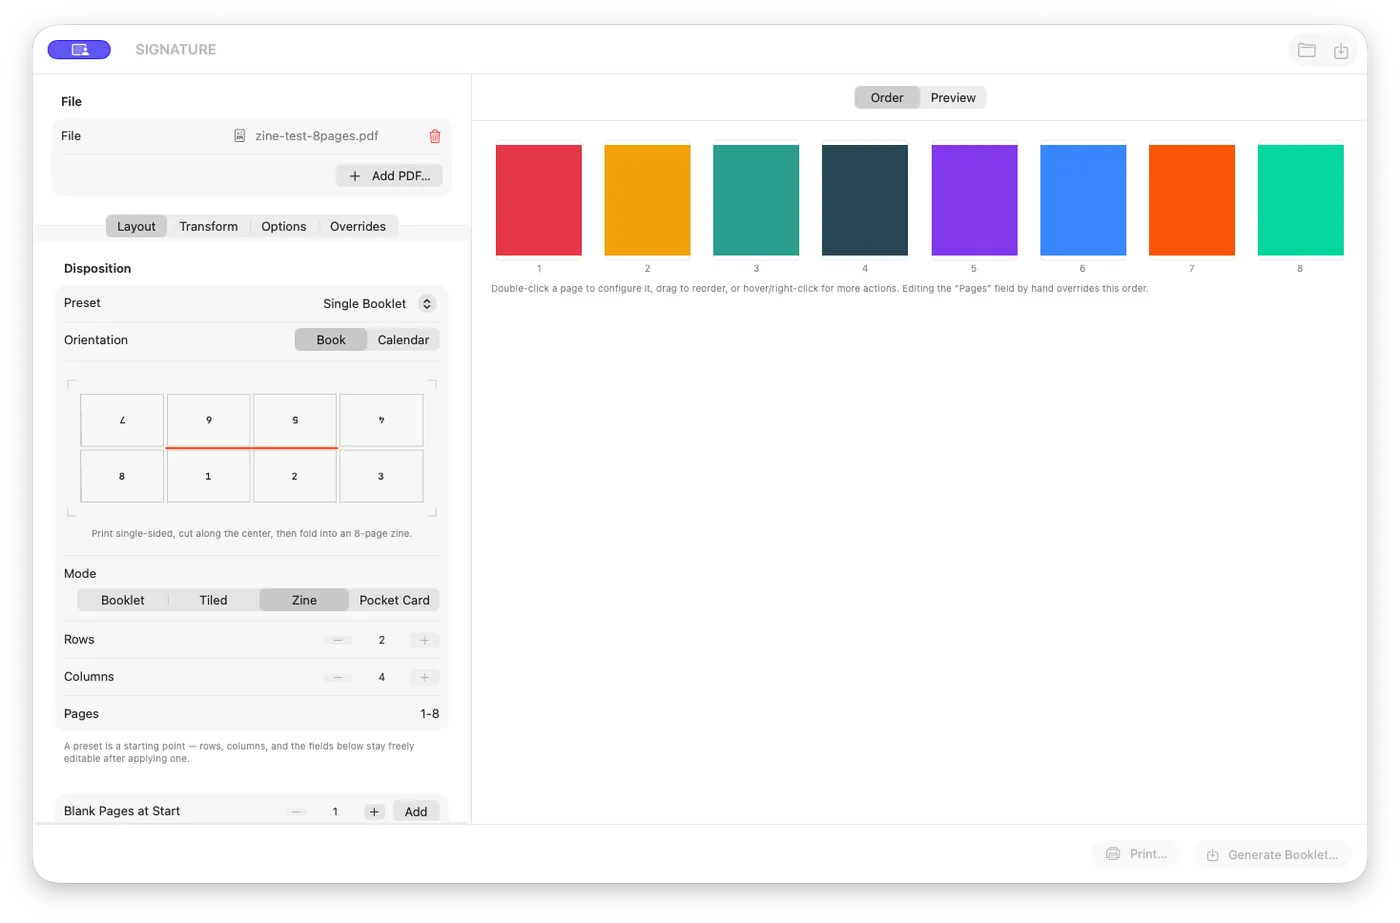Select teal page 3 thumbnail
The width and height of the screenshot is (1400, 923).
coord(756,200)
